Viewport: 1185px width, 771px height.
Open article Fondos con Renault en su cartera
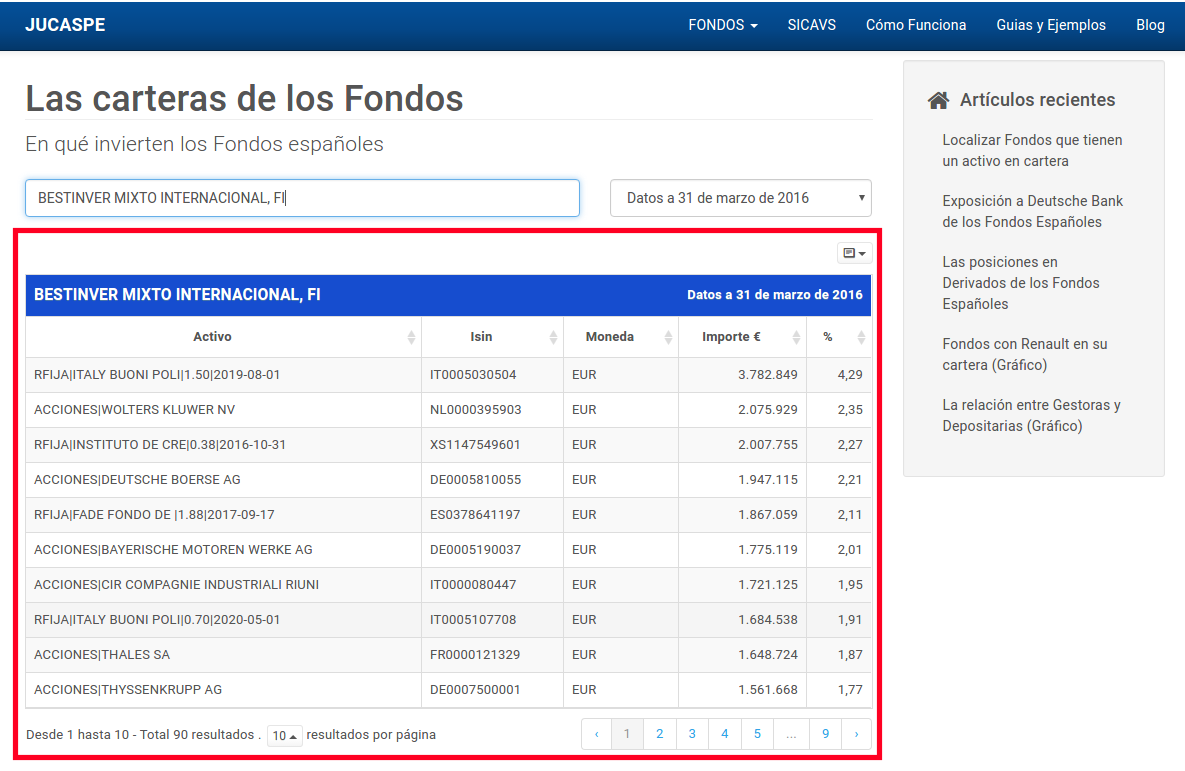(x=1025, y=355)
